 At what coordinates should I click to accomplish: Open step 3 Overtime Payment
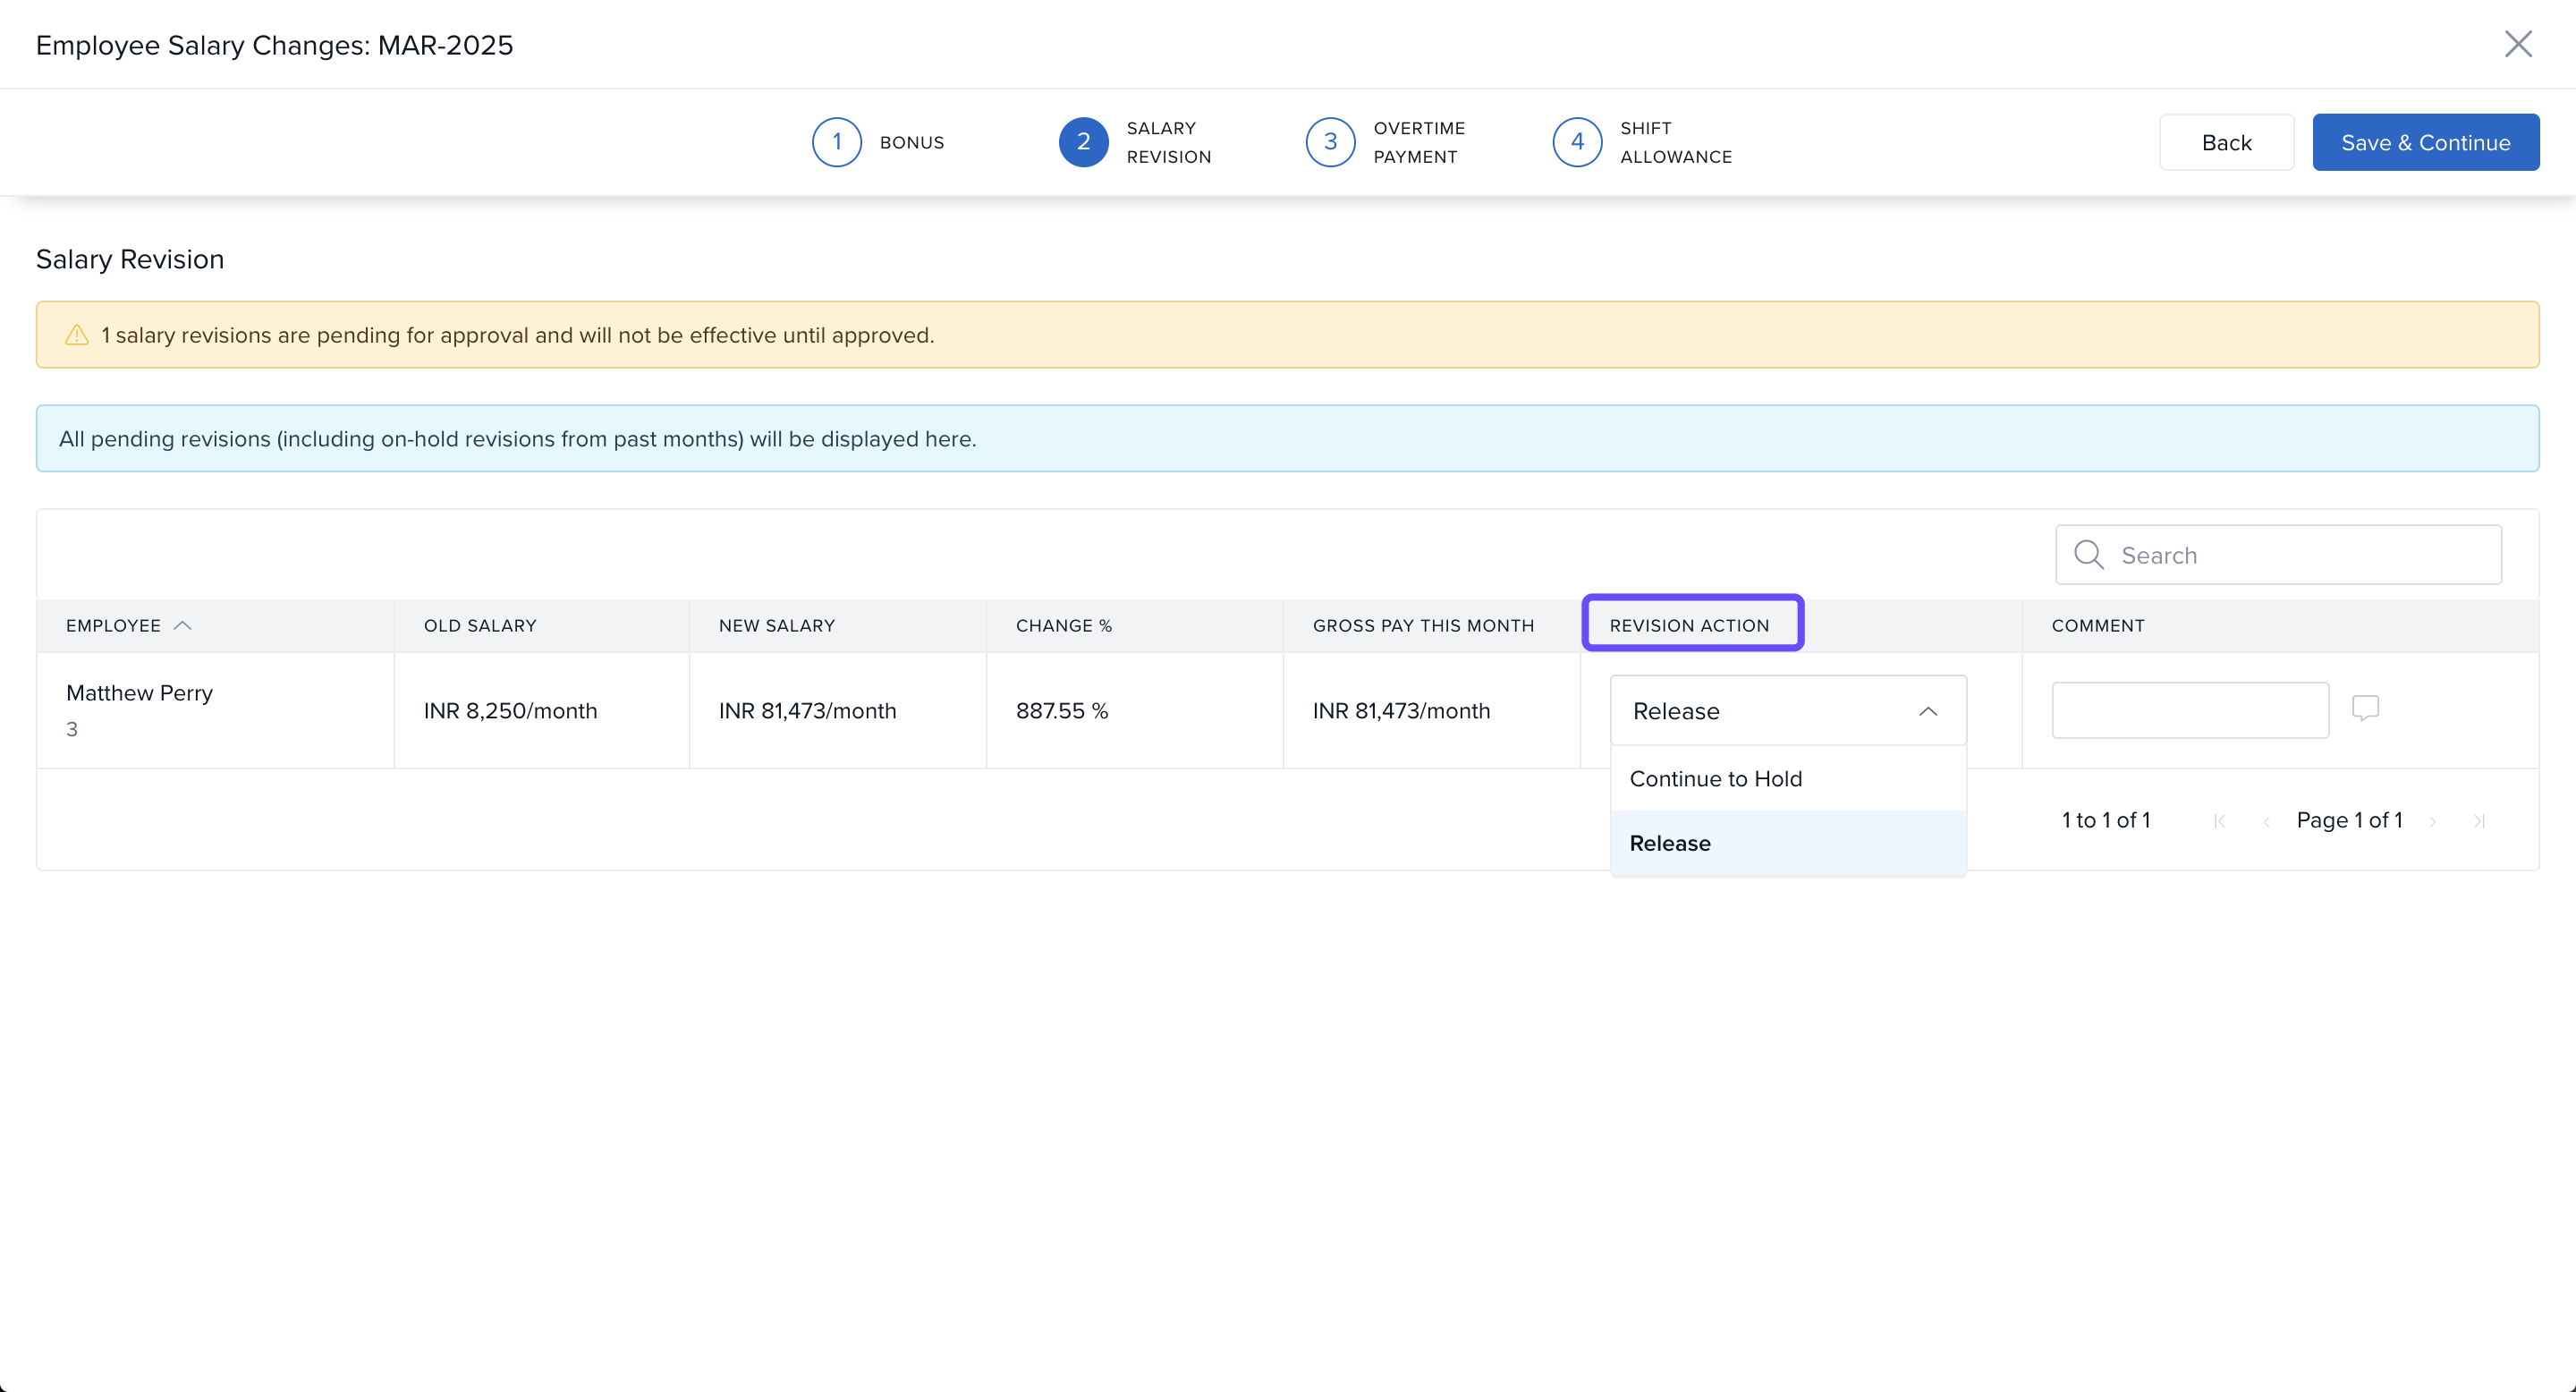1330,142
